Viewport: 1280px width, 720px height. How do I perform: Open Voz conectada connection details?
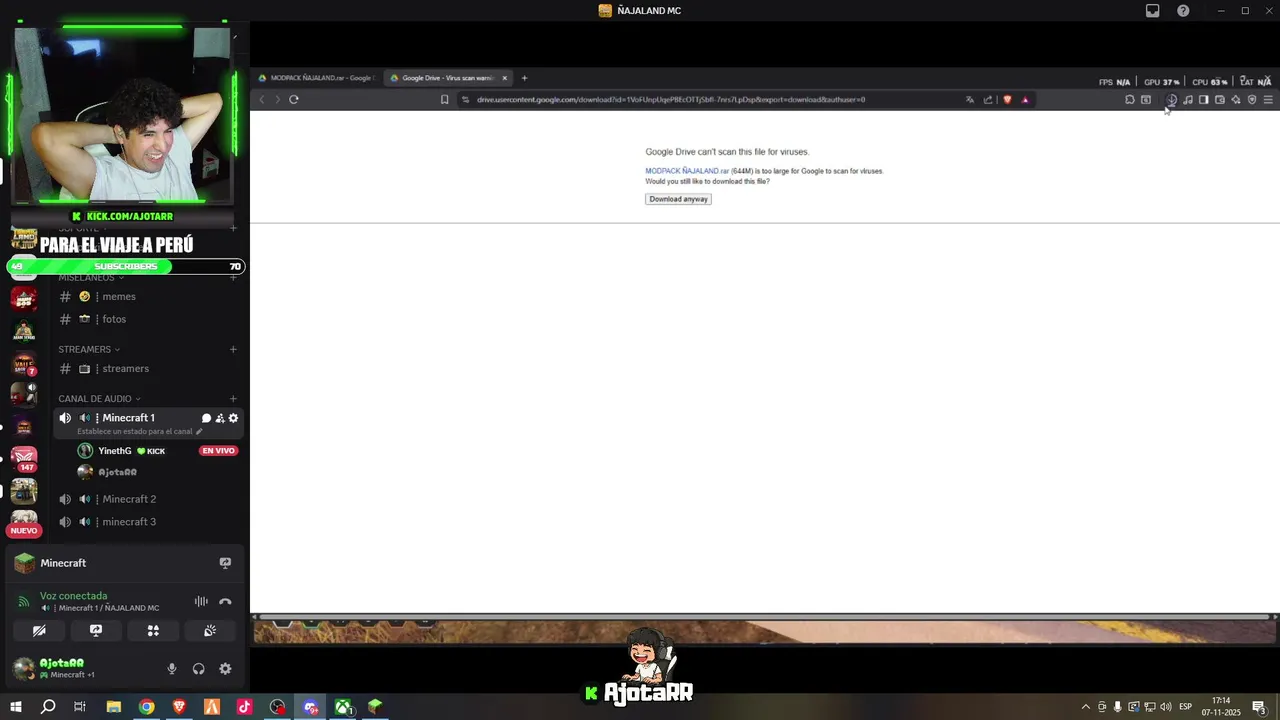click(73, 596)
